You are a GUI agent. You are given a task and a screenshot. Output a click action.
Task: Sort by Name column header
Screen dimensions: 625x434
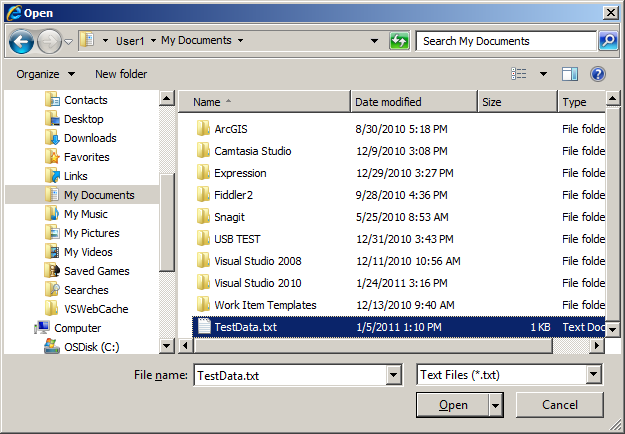point(264,102)
